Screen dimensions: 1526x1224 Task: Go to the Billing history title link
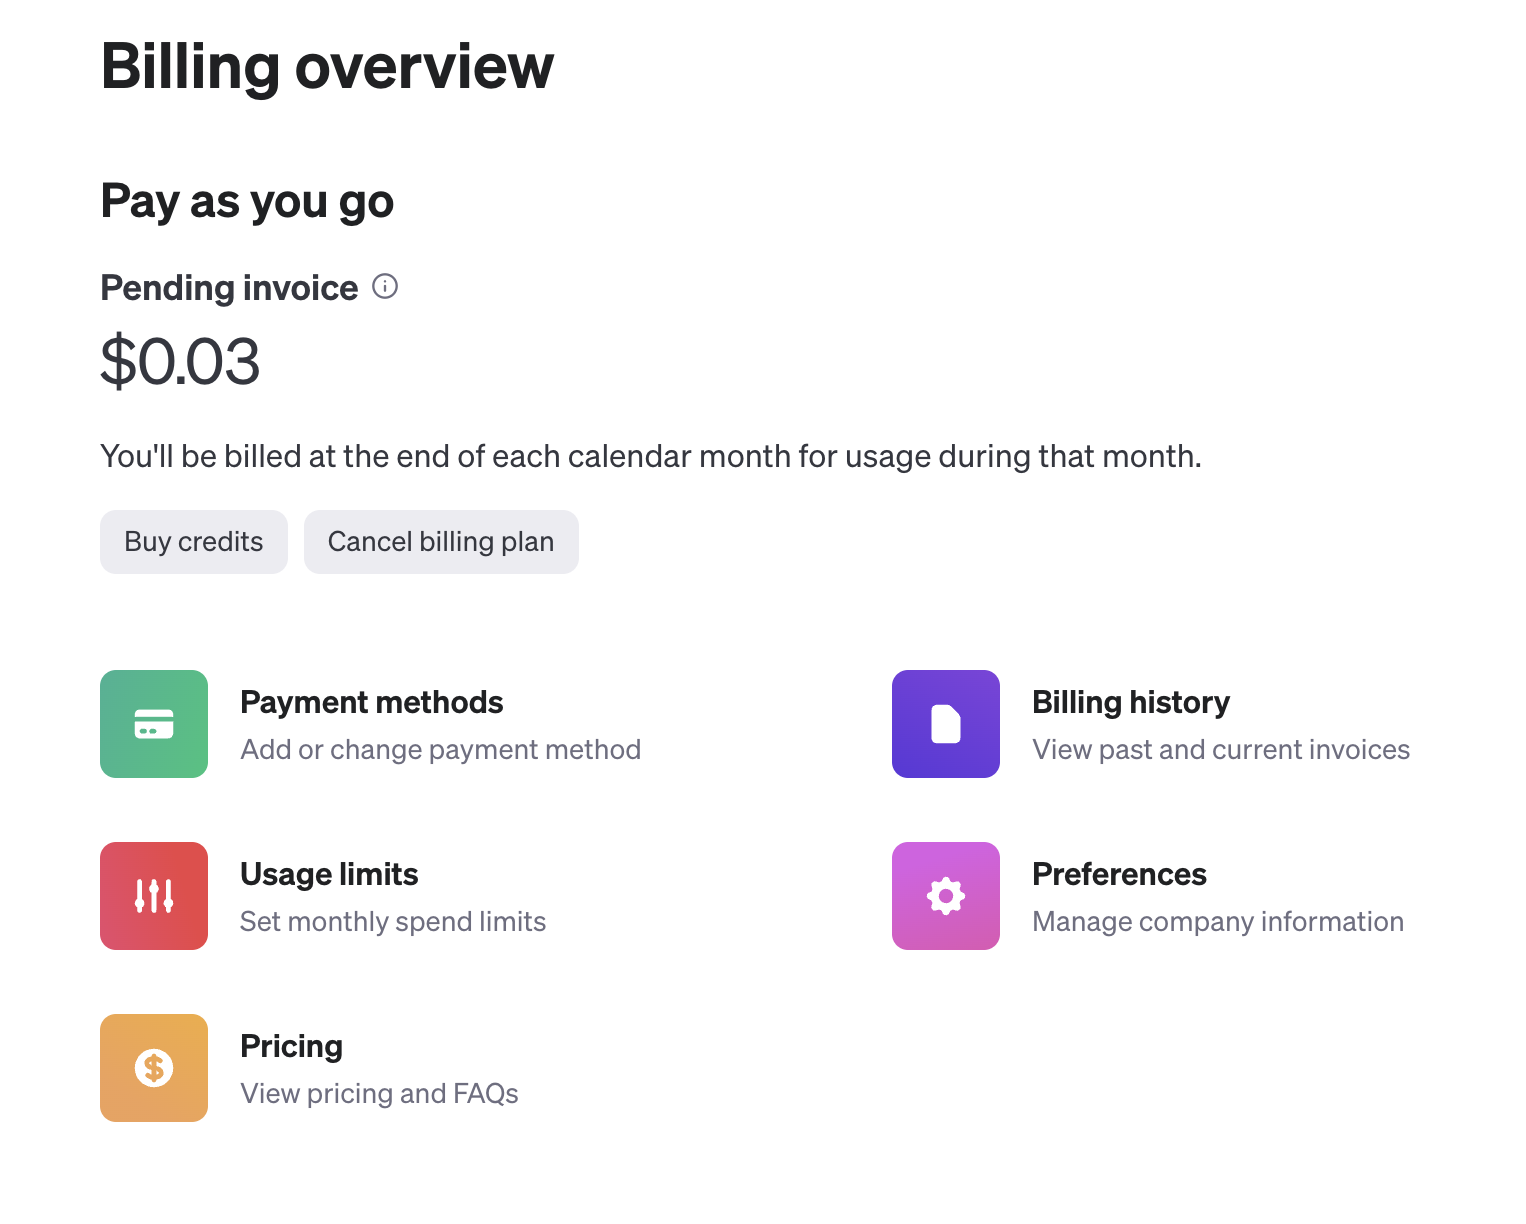coord(1131,702)
